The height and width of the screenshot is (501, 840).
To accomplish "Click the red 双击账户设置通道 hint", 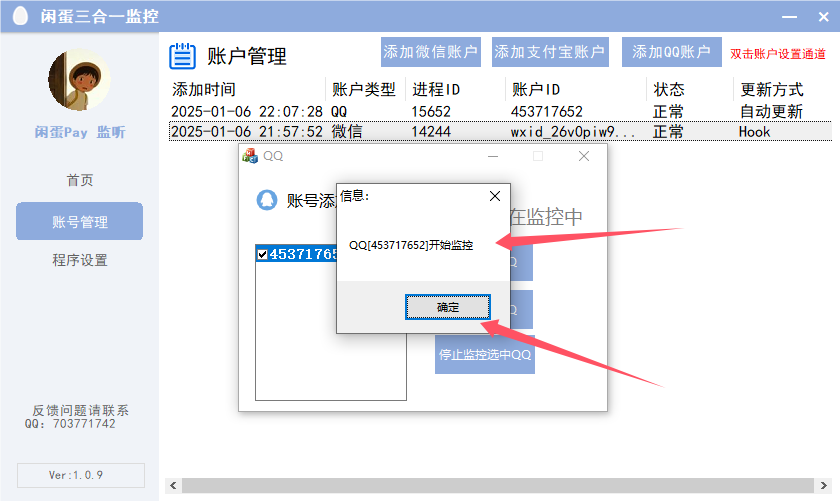I will 778,54.
